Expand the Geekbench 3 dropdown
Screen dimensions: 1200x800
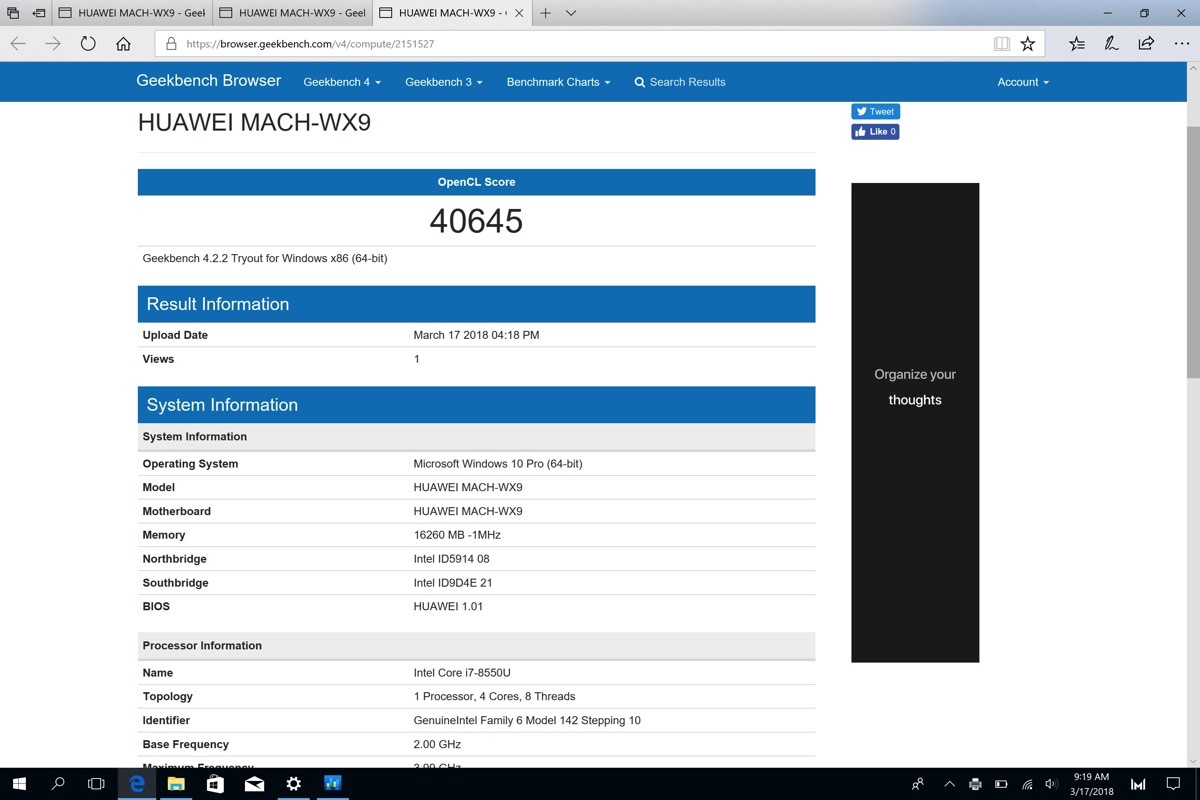click(444, 82)
